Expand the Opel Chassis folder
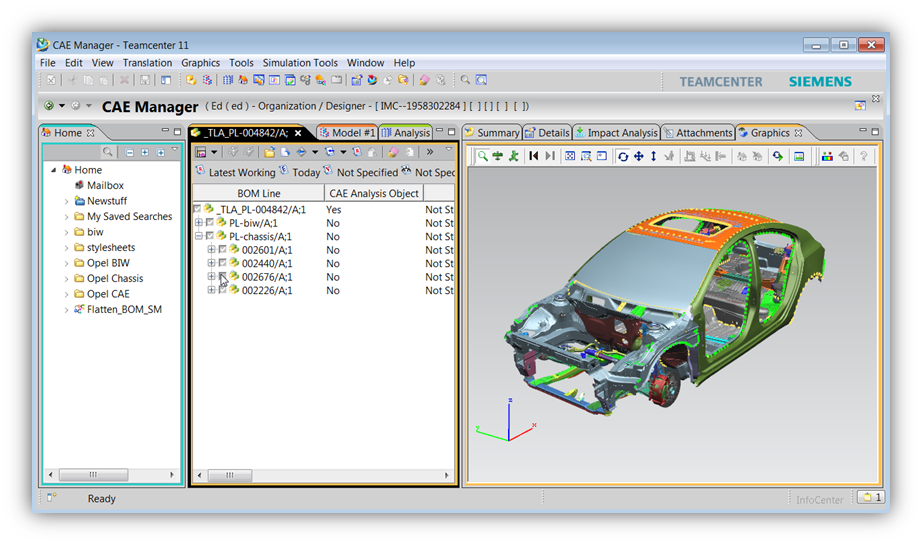 click(66, 279)
